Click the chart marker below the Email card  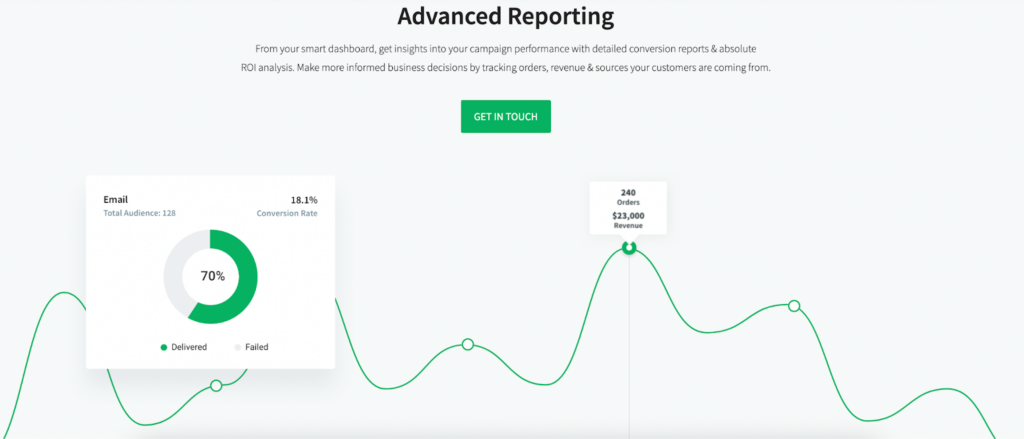coord(216,385)
